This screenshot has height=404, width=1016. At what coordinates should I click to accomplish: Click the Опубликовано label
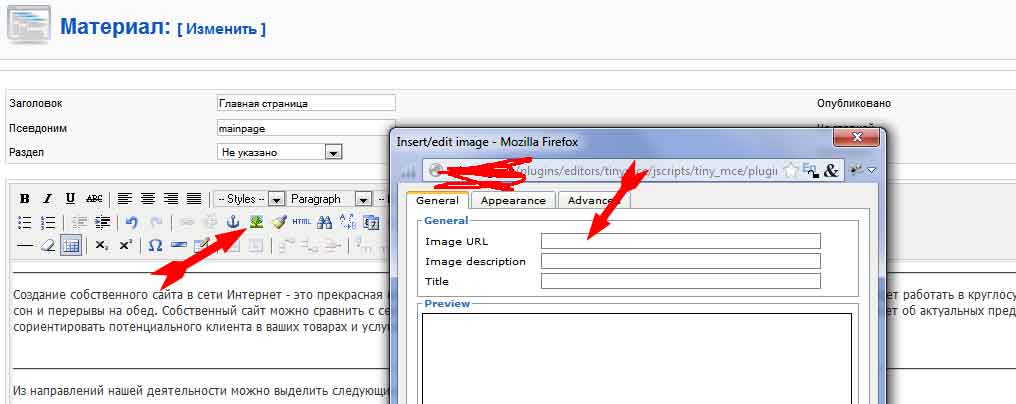pos(853,103)
